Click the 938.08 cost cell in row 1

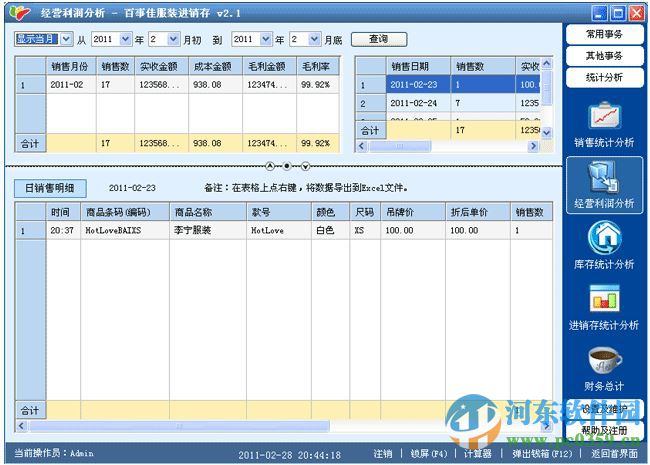[216, 85]
